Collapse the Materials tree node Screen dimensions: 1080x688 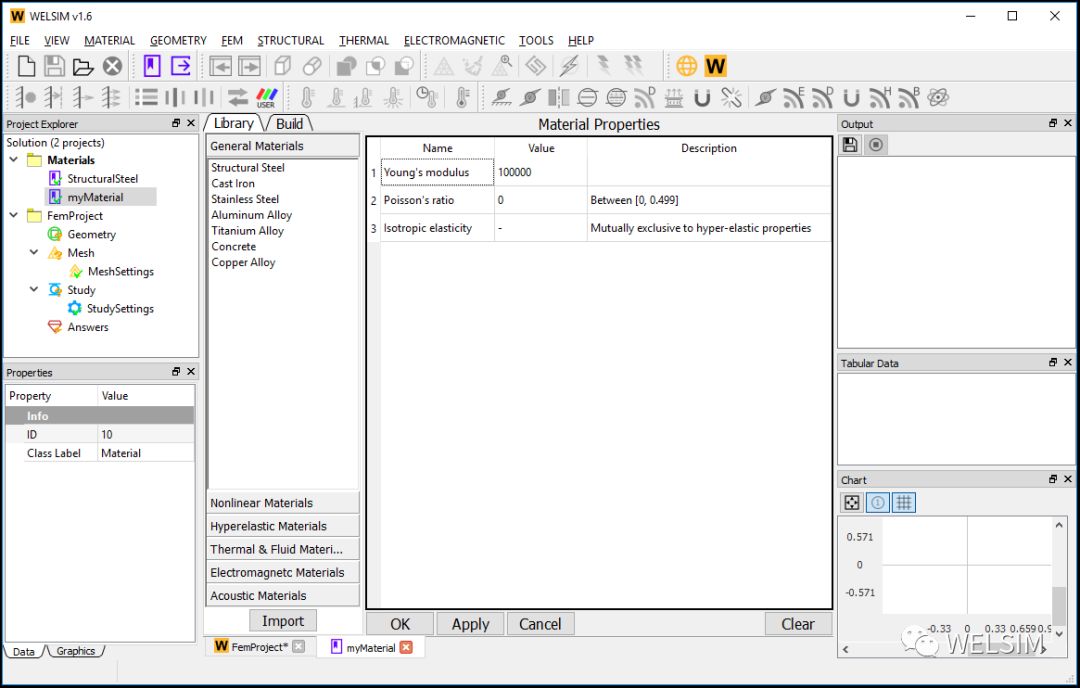14,160
